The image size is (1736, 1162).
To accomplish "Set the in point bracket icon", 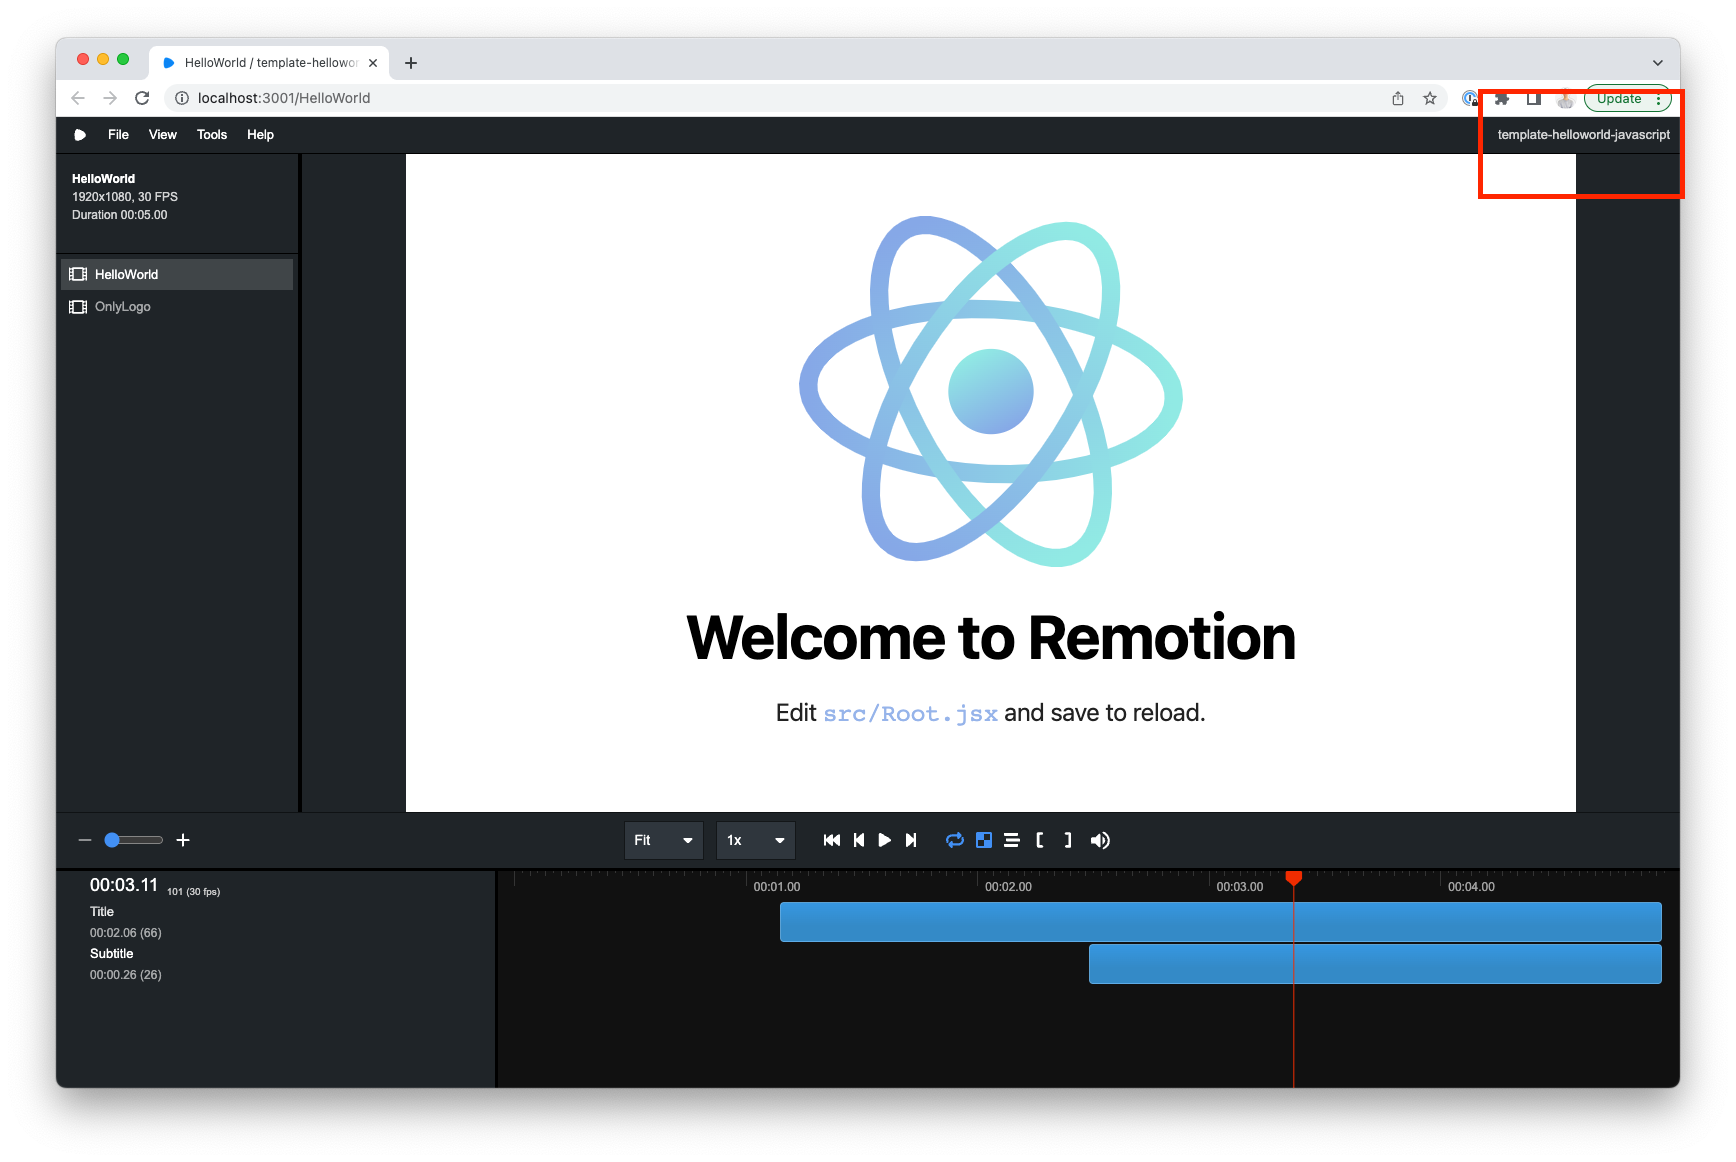I will [1040, 840].
